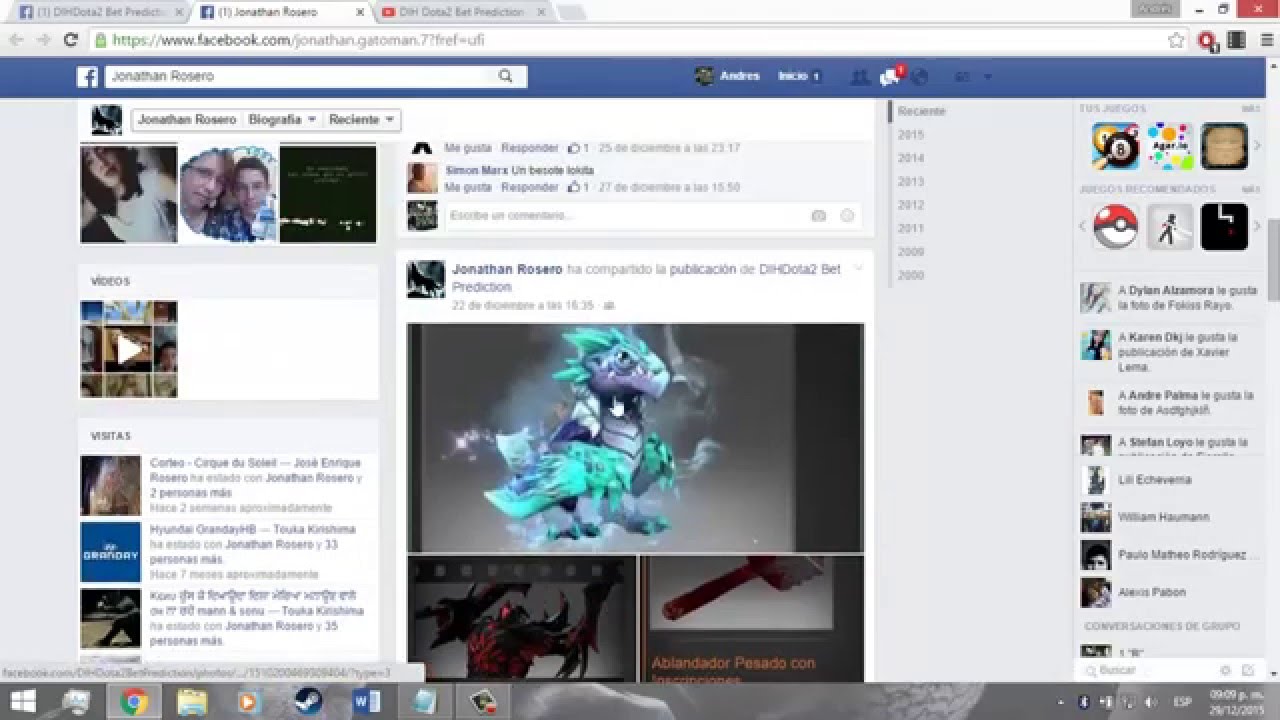1280x720 pixels.
Task: Jump to 2009 in timeline
Action: (911, 252)
